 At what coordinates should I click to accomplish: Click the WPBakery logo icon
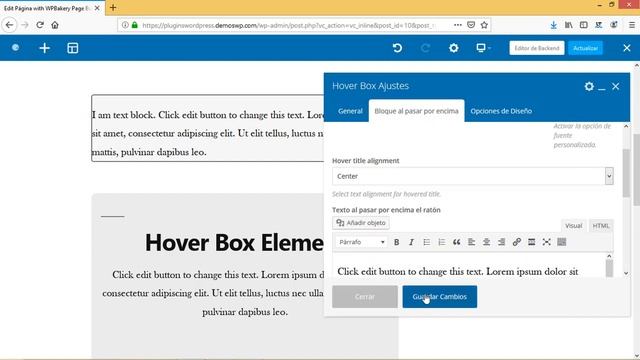(16, 48)
